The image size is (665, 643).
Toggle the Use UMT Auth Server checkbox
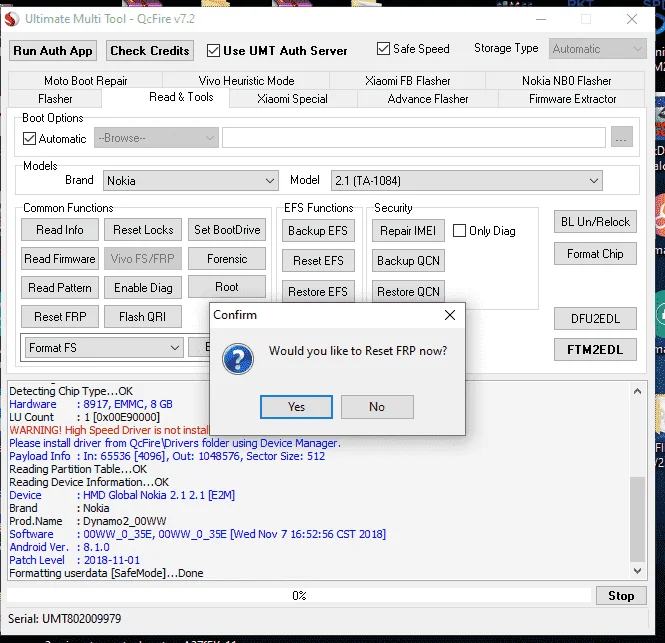(x=213, y=50)
